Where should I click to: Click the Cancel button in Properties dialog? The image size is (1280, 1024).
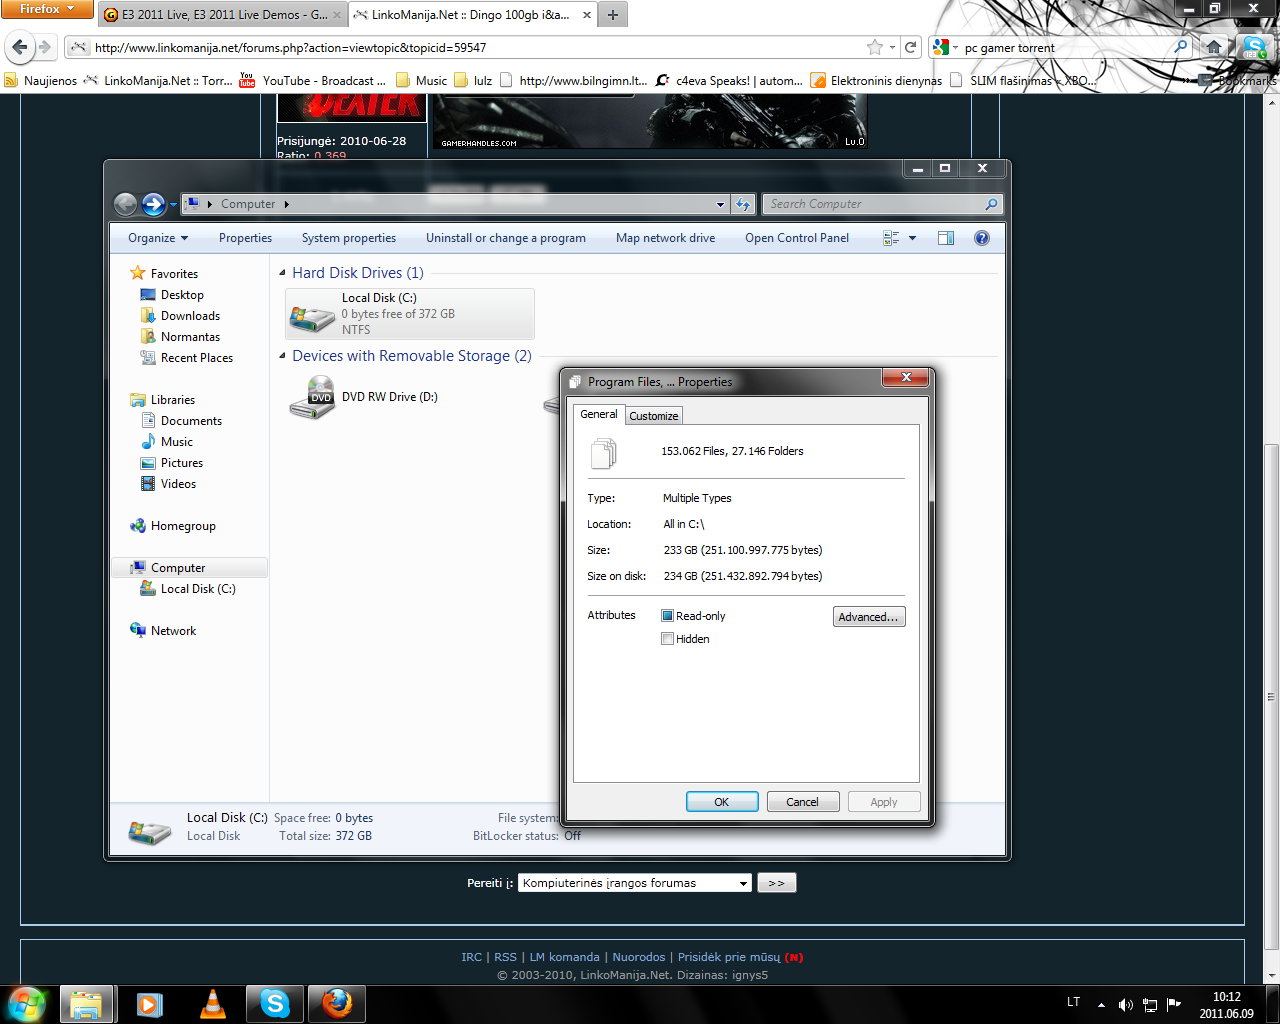802,802
